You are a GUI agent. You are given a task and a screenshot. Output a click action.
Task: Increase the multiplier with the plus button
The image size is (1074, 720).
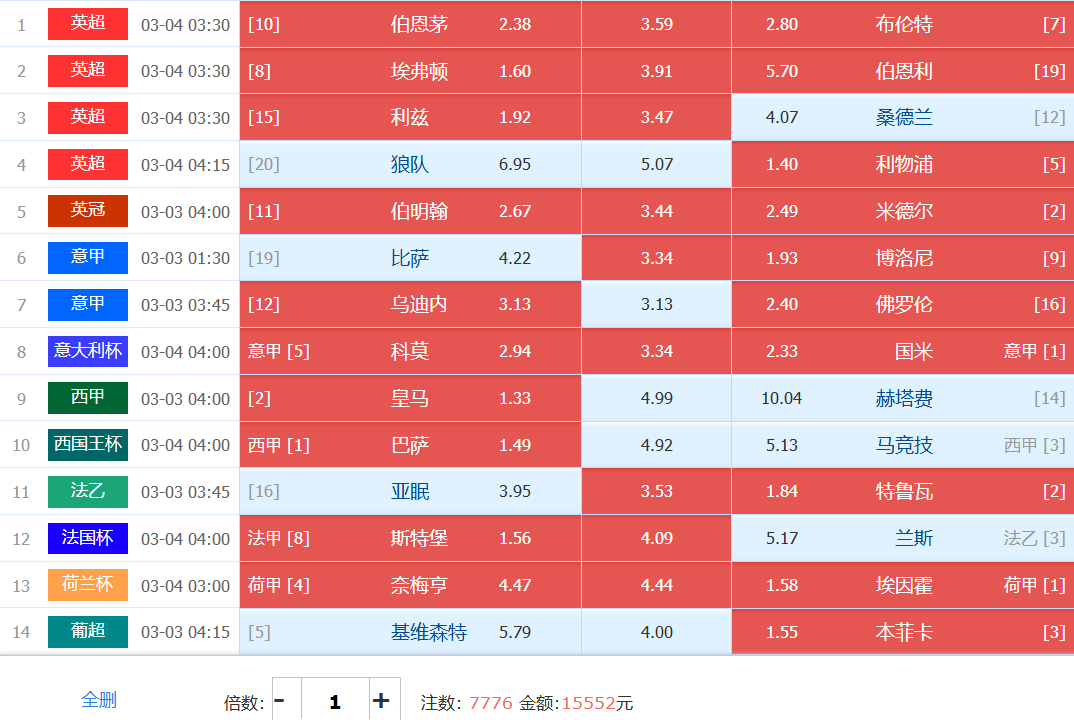coord(381,701)
